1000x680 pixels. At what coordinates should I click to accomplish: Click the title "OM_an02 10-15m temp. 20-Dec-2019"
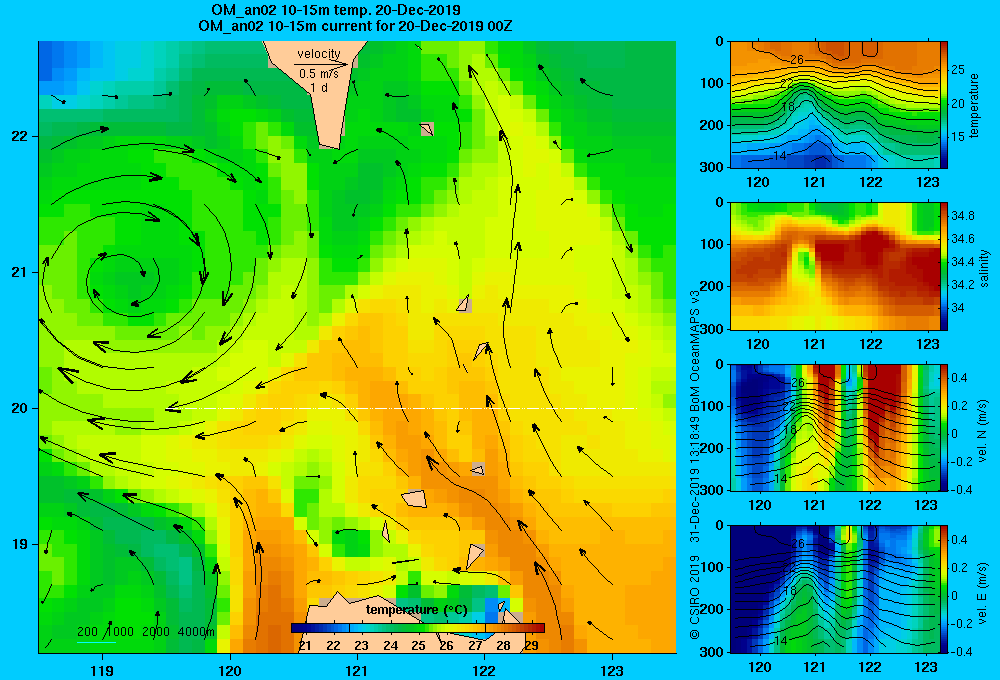point(336,10)
